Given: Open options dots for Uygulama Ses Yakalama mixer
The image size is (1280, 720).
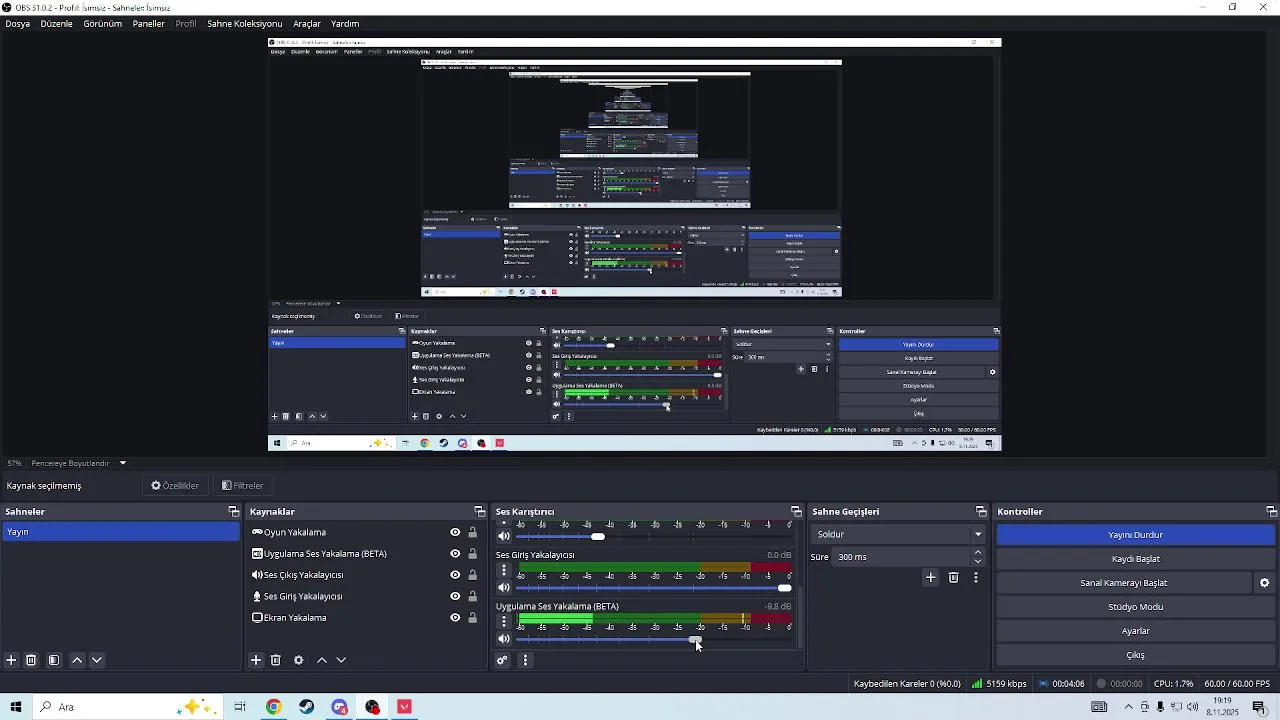Looking at the screenshot, I should (x=504, y=621).
